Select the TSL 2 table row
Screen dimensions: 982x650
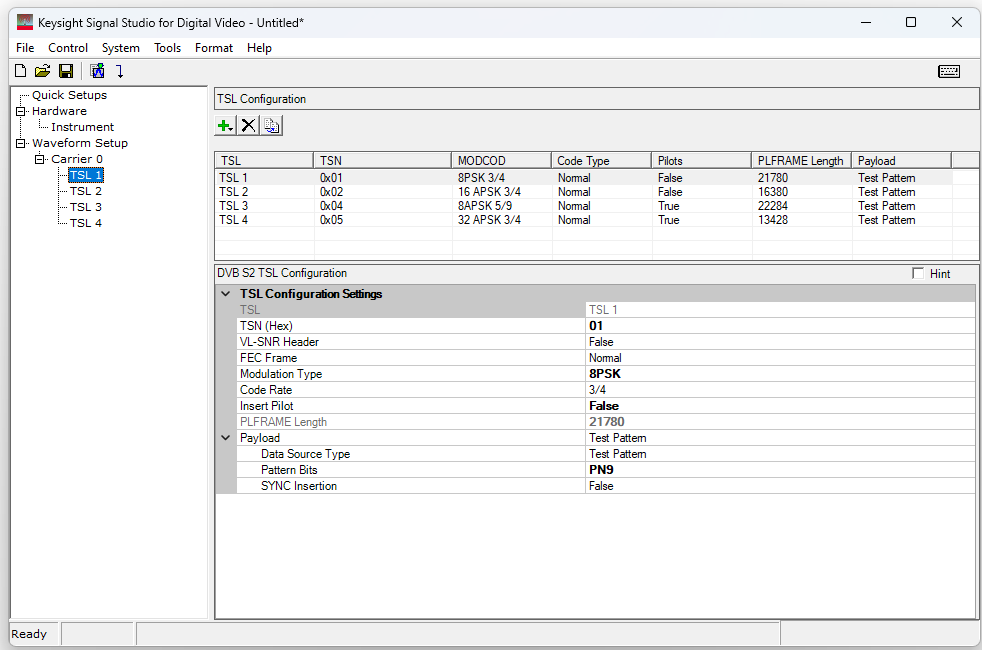[584, 192]
